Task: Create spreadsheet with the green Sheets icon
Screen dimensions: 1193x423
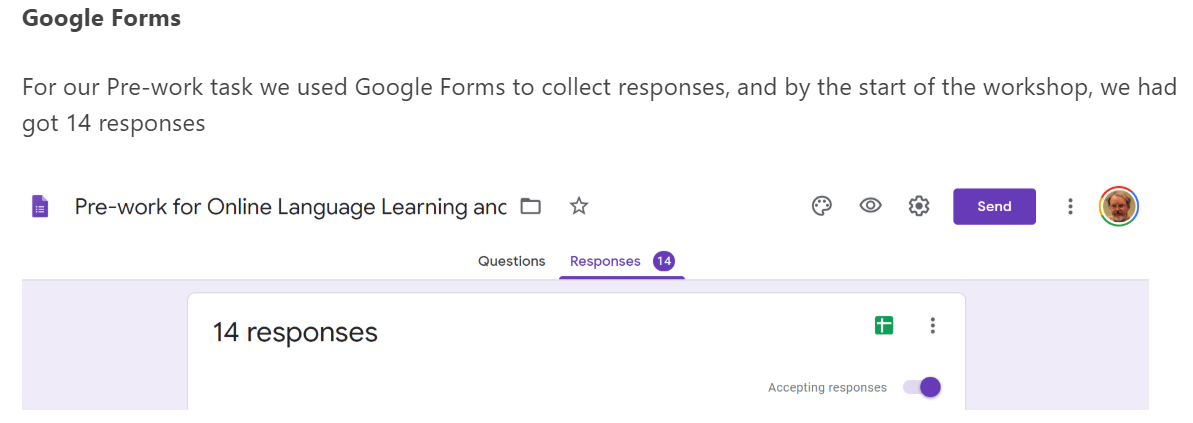Action: coord(884,325)
